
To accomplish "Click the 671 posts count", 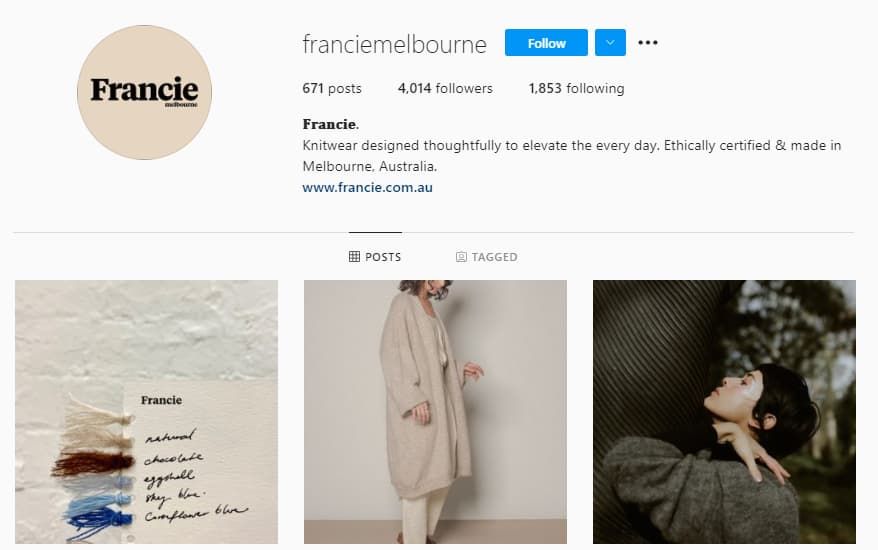I will 332,88.
